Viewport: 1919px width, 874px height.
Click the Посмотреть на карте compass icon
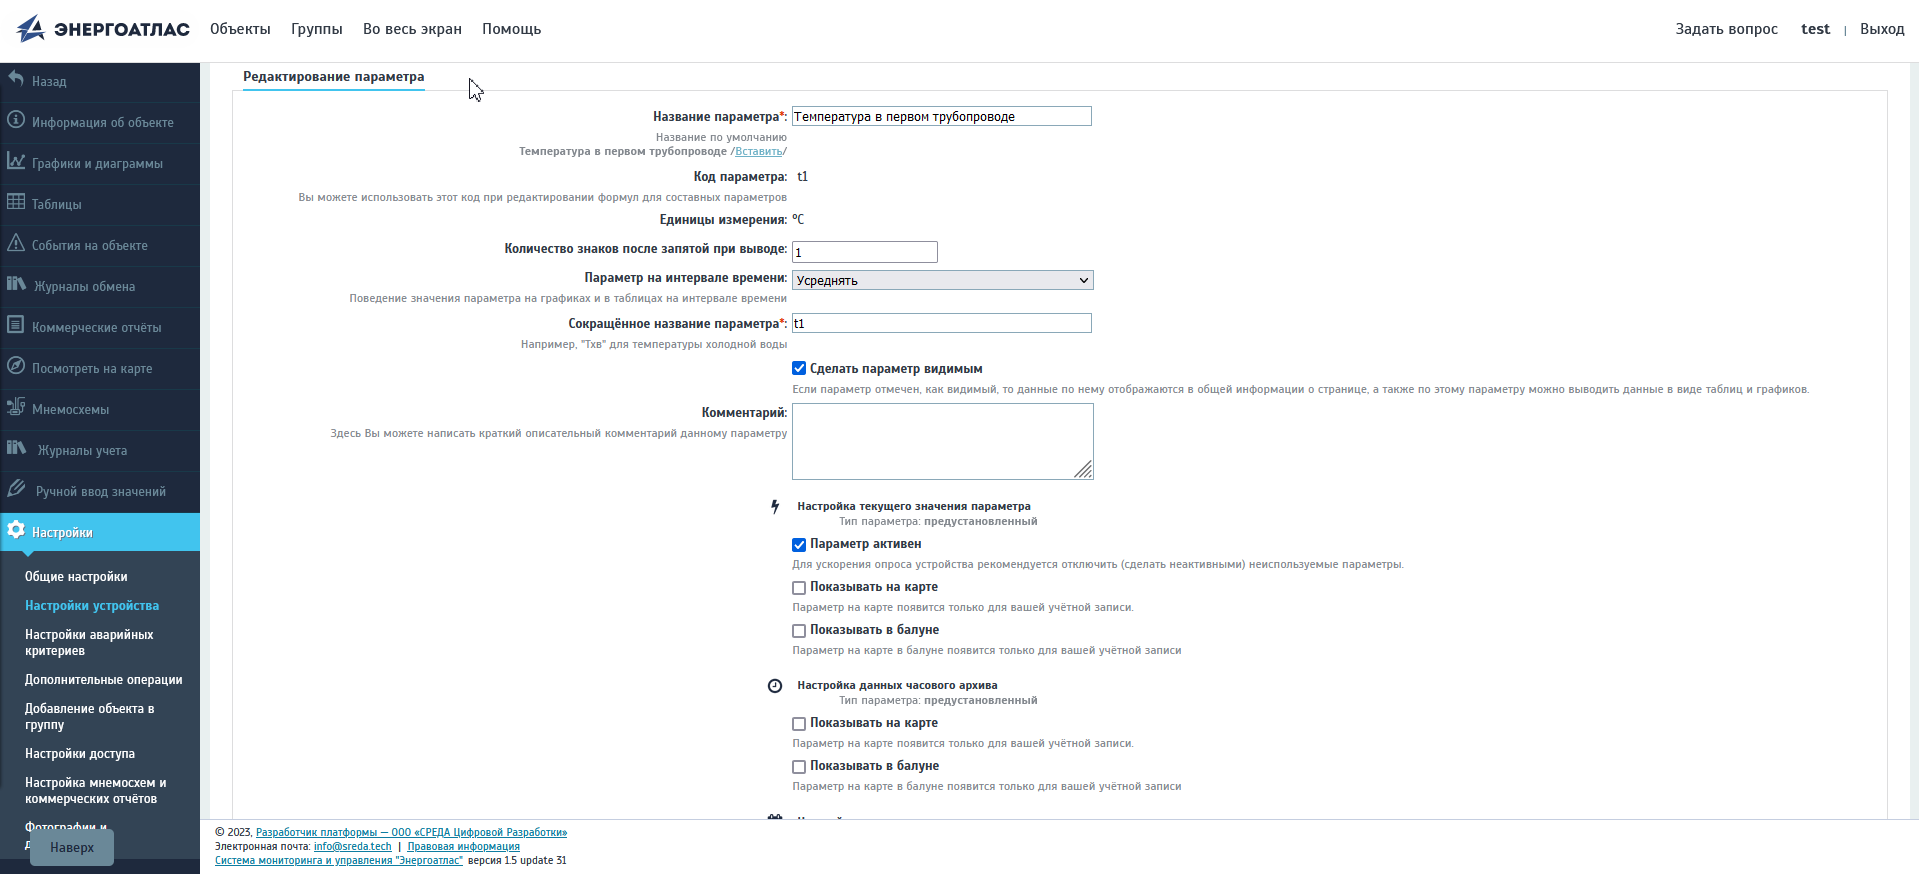click(x=16, y=366)
